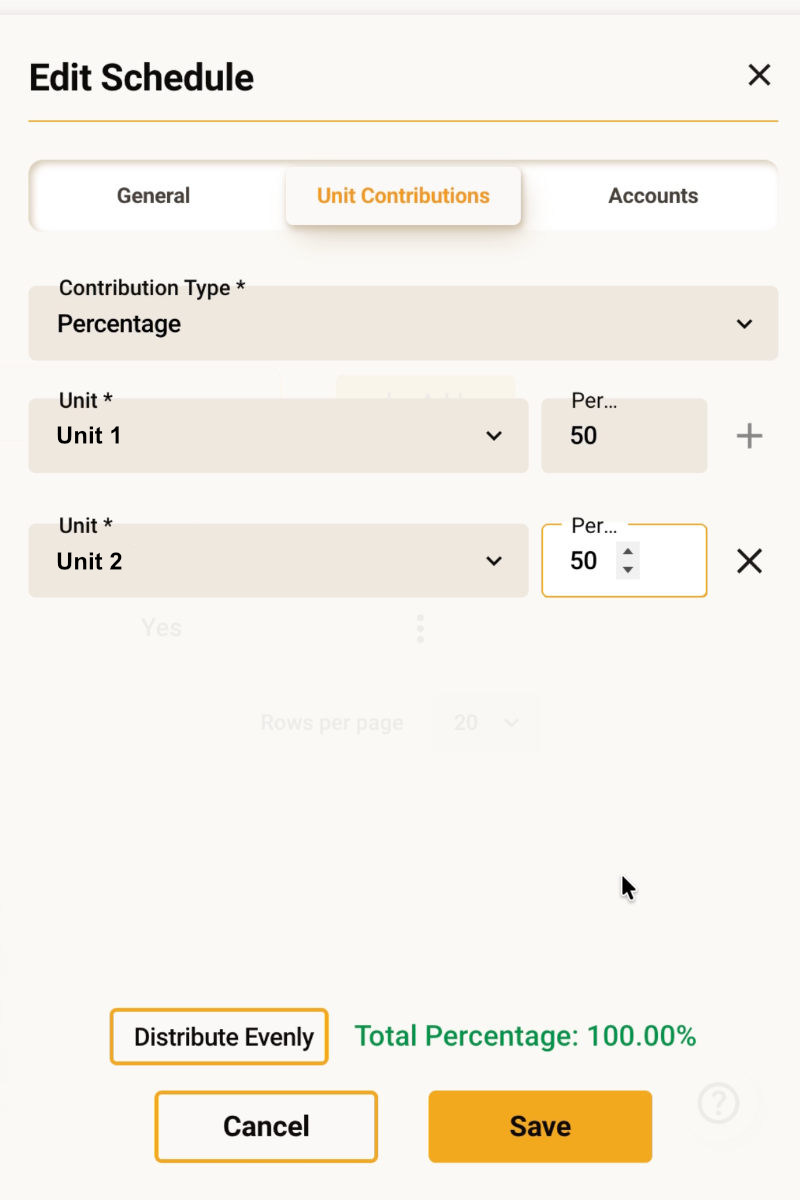The height and width of the screenshot is (1200, 800).
Task: Close the Edit Schedule dialog
Action: click(x=759, y=75)
